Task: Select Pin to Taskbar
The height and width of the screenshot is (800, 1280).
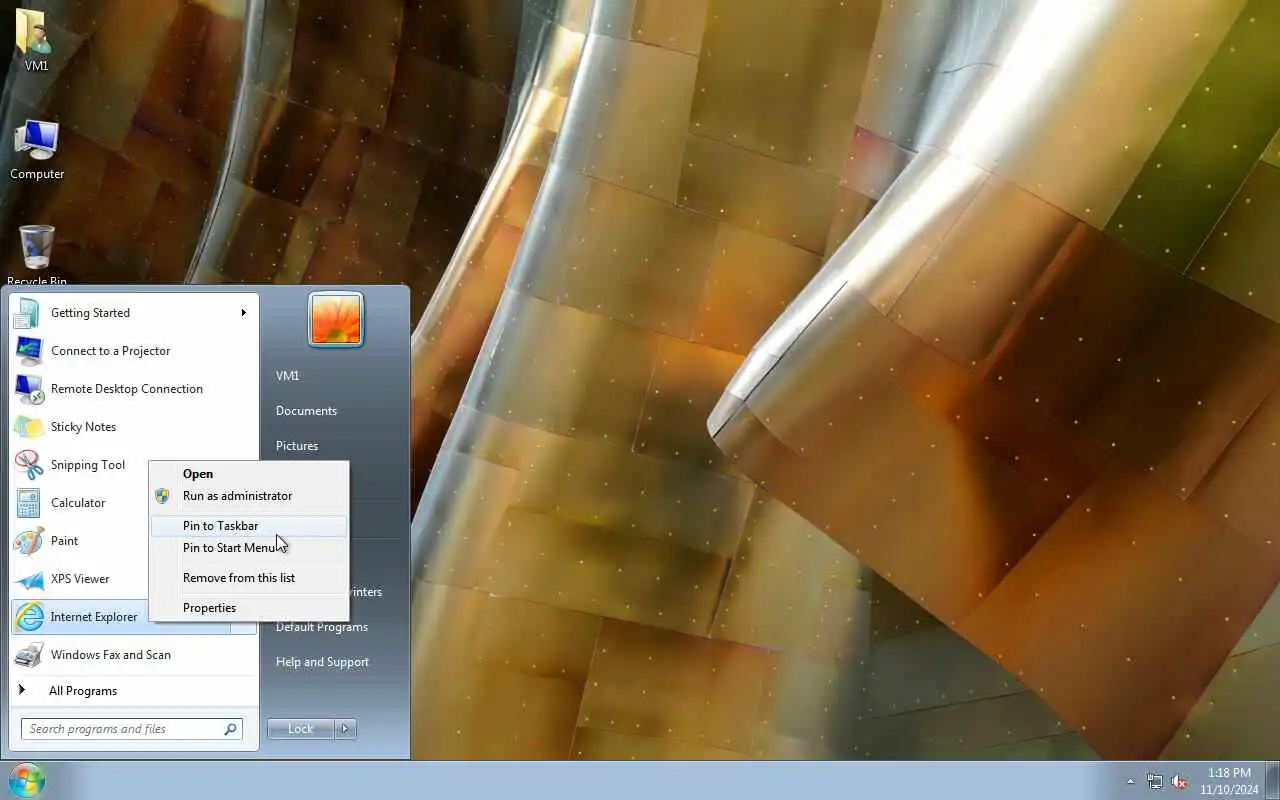Action: tap(249, 526)
